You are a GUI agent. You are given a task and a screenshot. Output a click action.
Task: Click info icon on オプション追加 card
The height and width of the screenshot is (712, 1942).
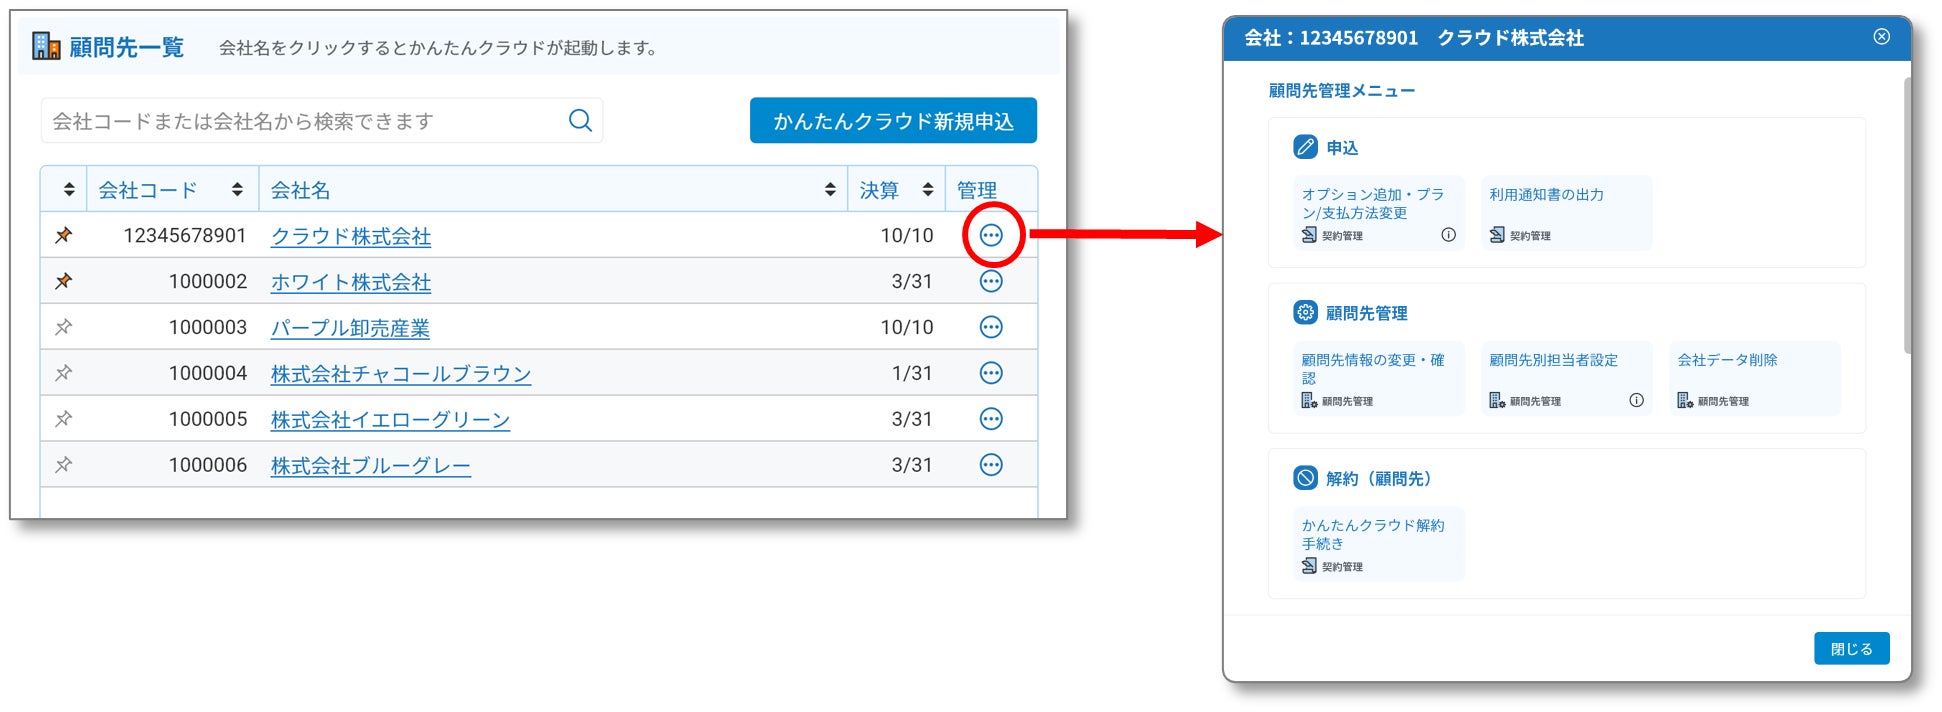click(x=1448, y=235)
